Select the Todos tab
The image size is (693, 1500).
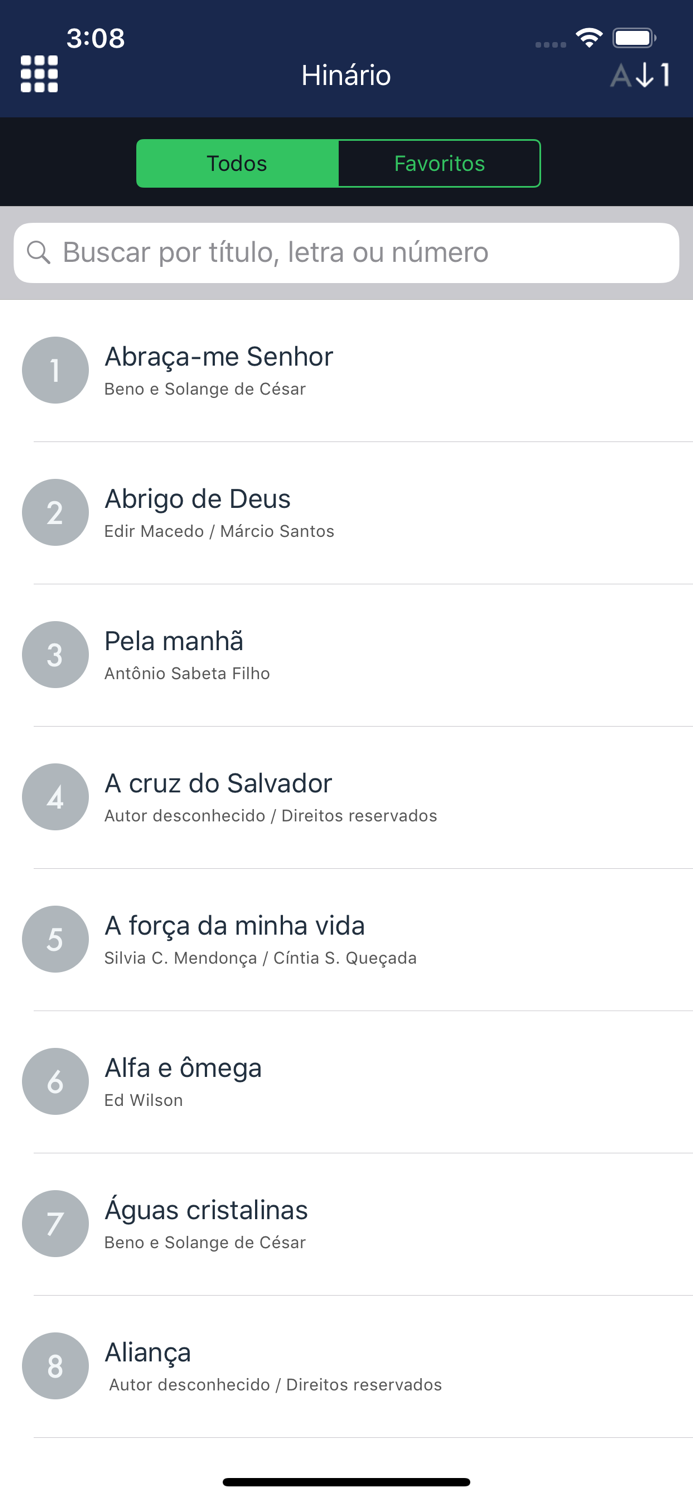(237, 163)
